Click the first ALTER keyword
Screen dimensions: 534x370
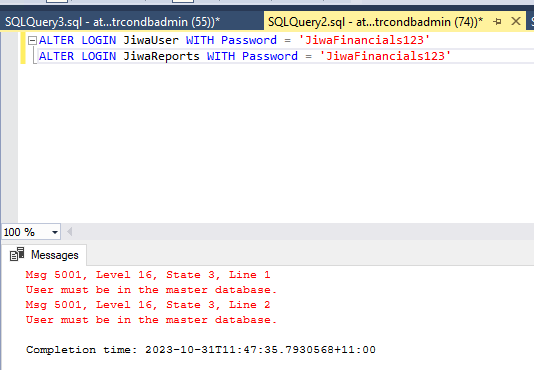(x=57, y=40)
